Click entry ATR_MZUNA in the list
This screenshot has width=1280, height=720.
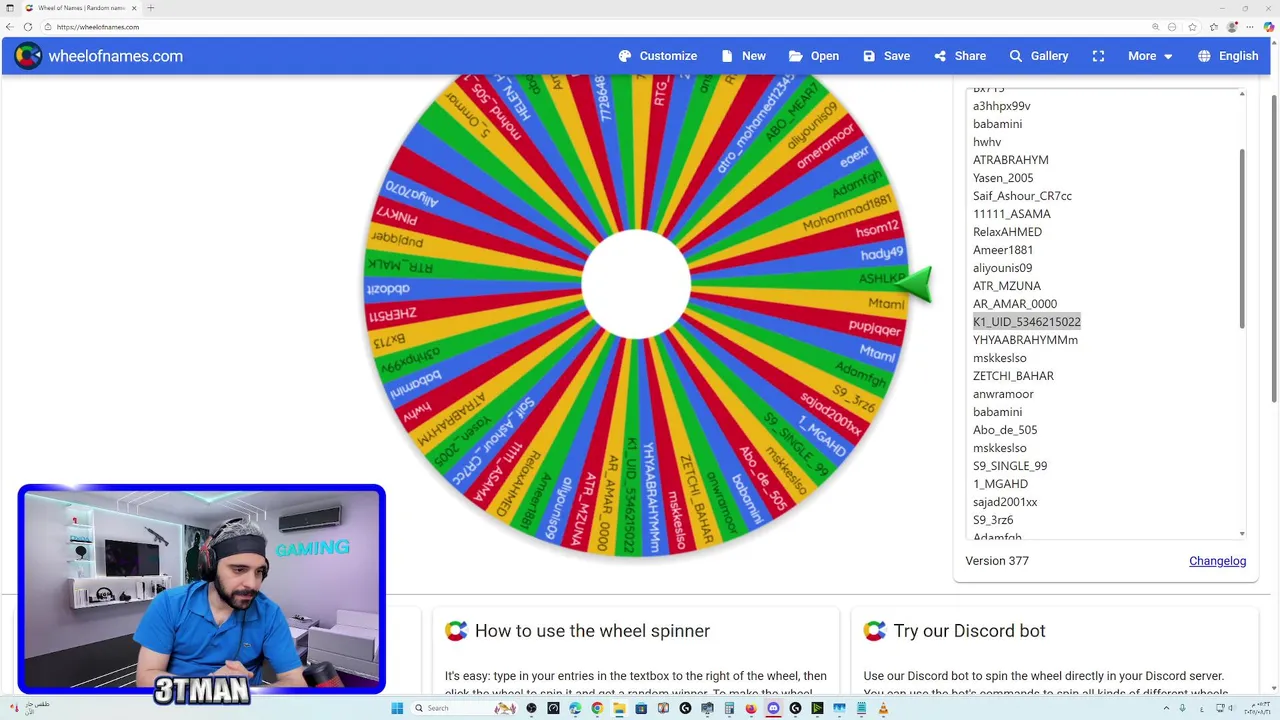[1007, 286]
